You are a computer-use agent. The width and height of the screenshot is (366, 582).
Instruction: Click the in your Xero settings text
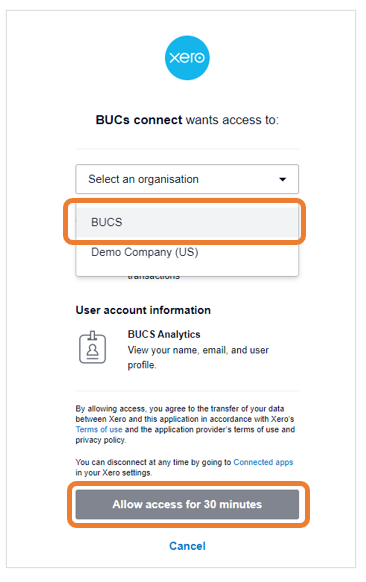tap(114, 473)
